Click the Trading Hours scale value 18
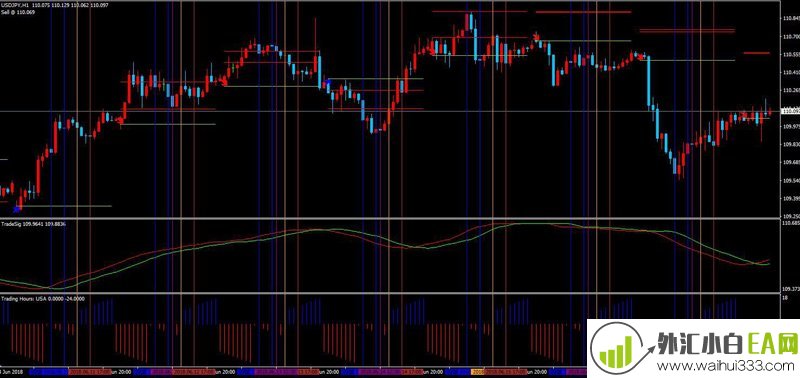This screenshot has height=378, width=800. coord(785,298)
